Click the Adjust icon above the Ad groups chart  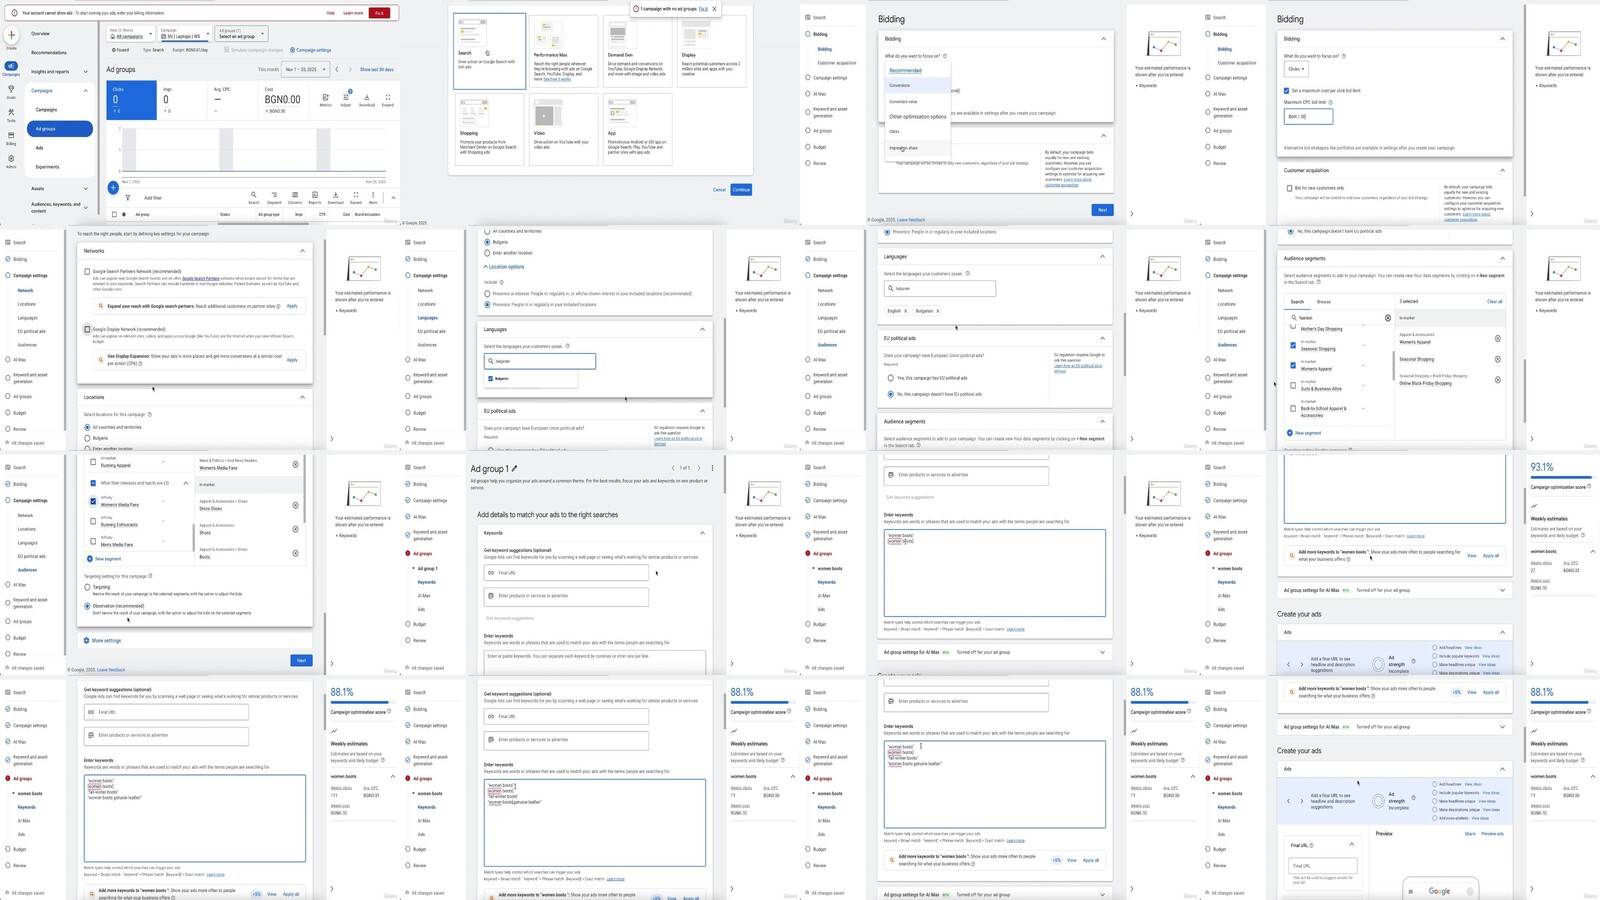pos(346,98)
